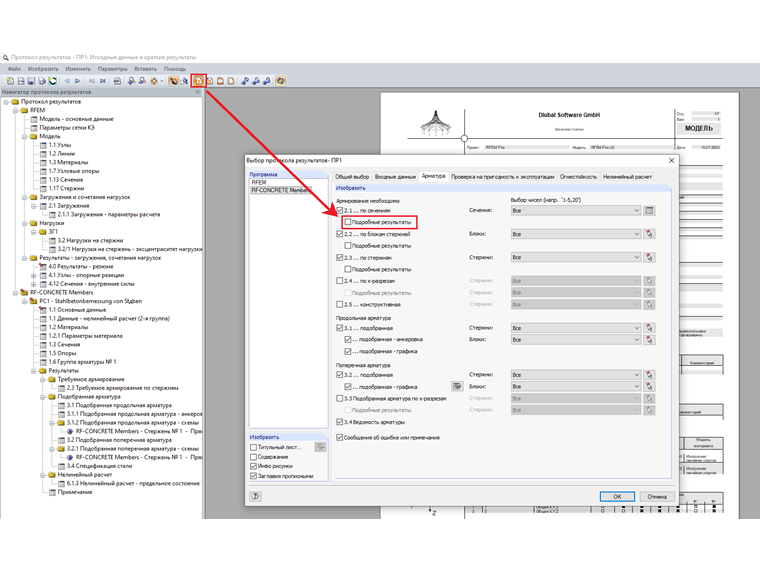Open the Стержни dropdown in row 2.3
Viewport: 760px width, 571px height.
pos(576,257)
